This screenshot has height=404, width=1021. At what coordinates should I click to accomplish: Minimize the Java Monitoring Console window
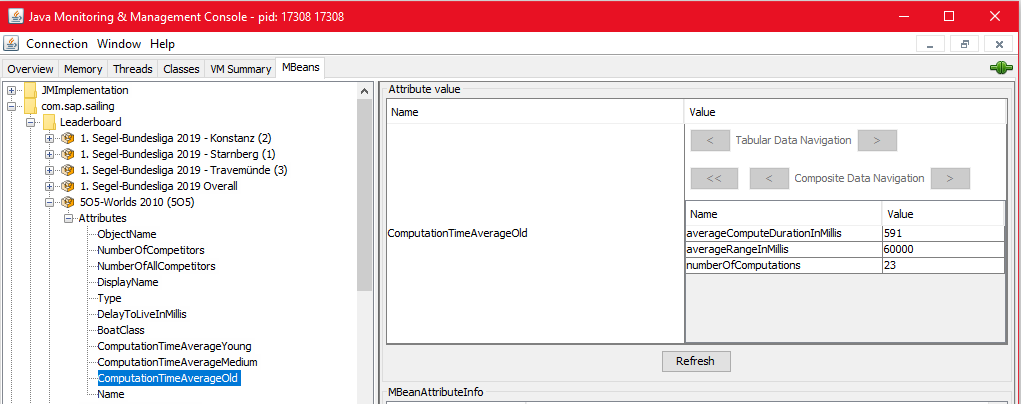[x=906, y=16]
